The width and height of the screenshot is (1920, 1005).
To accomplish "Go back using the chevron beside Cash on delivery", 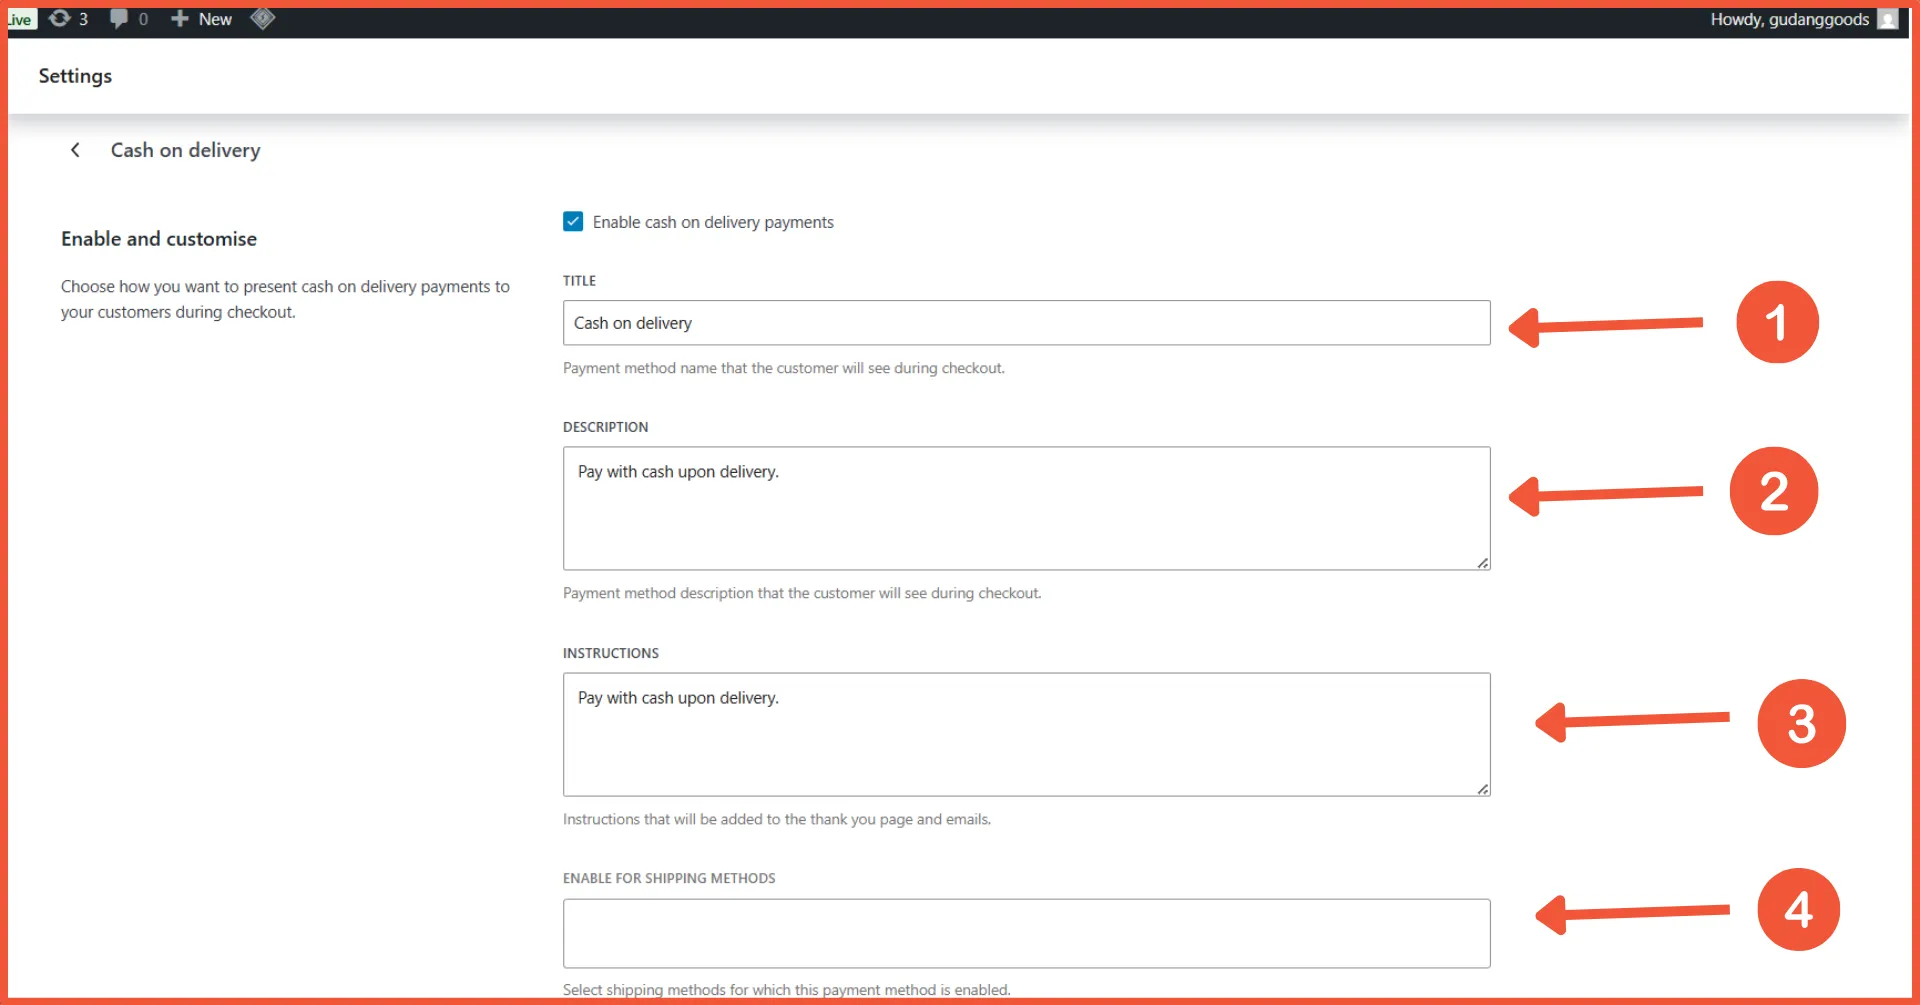I will point(76,149).
